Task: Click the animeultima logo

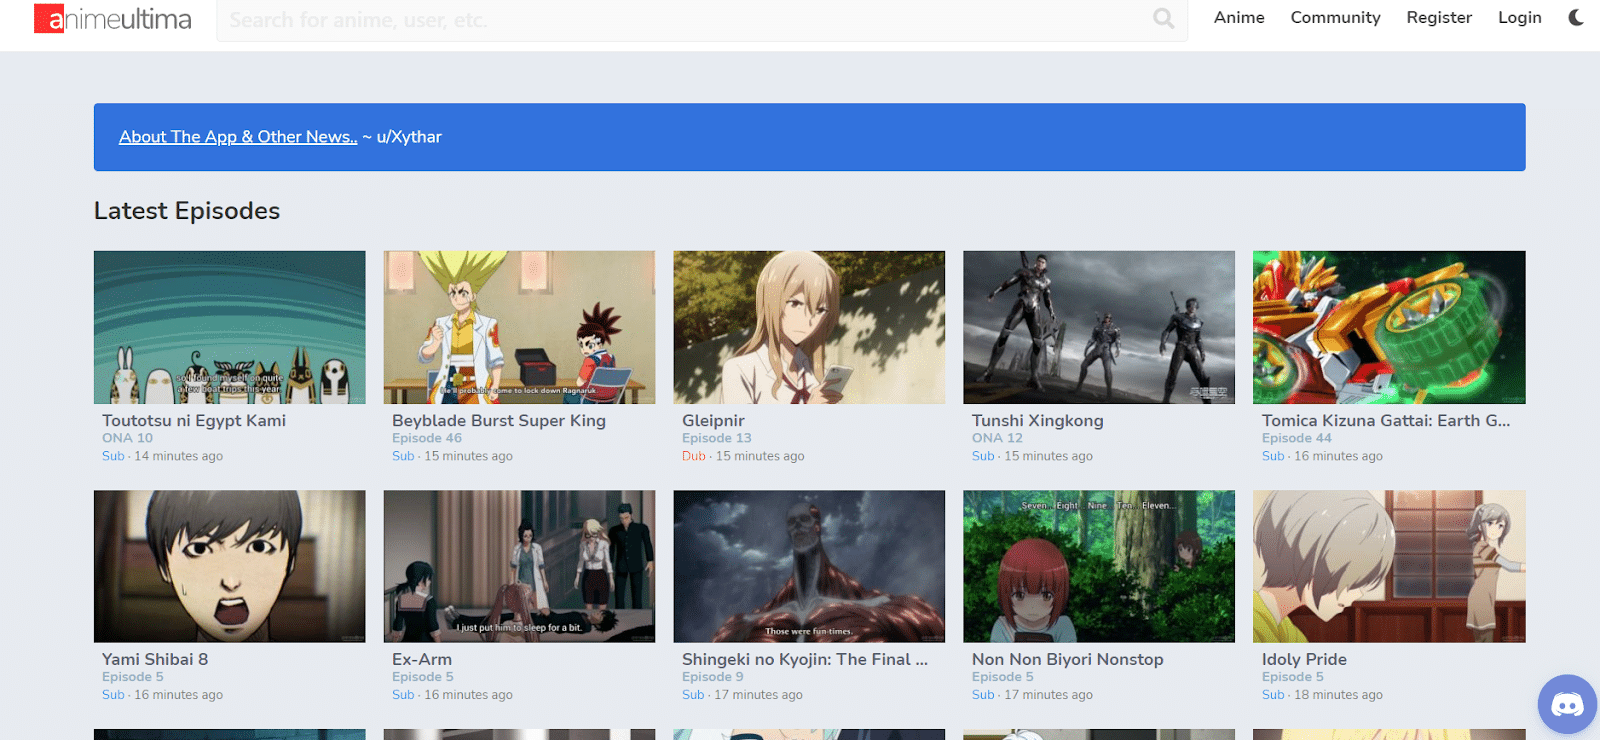Action: pyautogui.click(x=112, y=18)
